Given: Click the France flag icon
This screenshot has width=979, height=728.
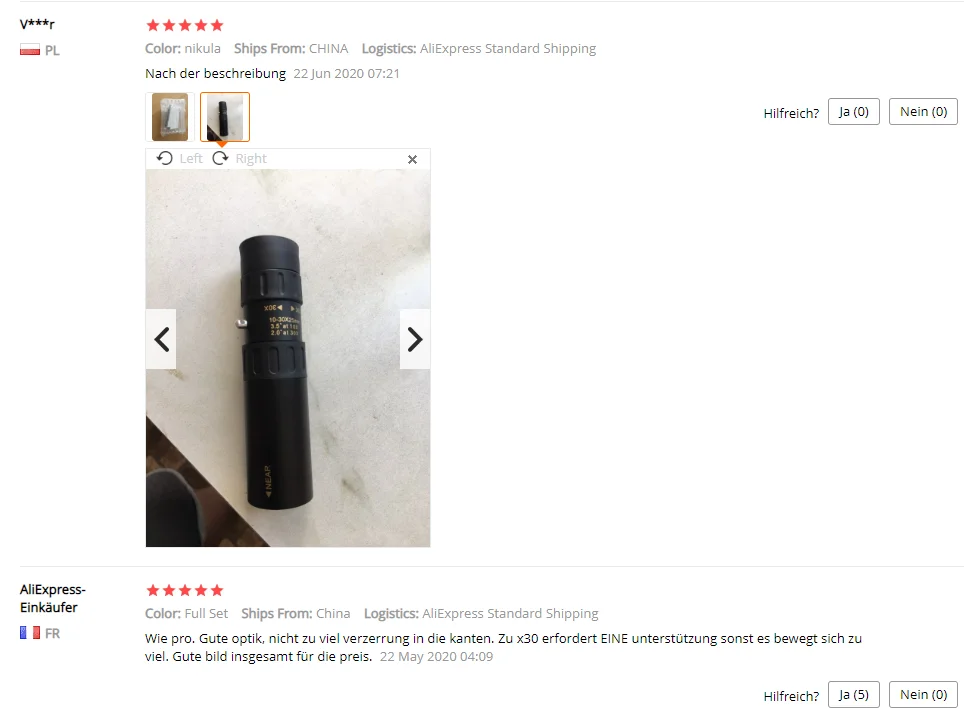Looking at the screenshot, I should [30, 633].
